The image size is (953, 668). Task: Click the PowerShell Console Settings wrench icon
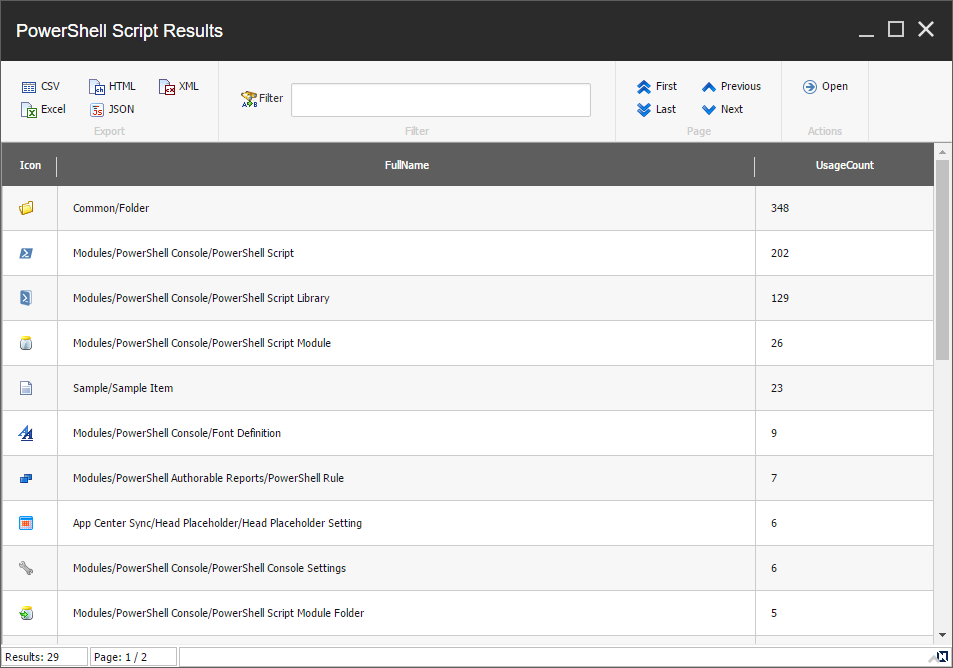coord(26,568)
